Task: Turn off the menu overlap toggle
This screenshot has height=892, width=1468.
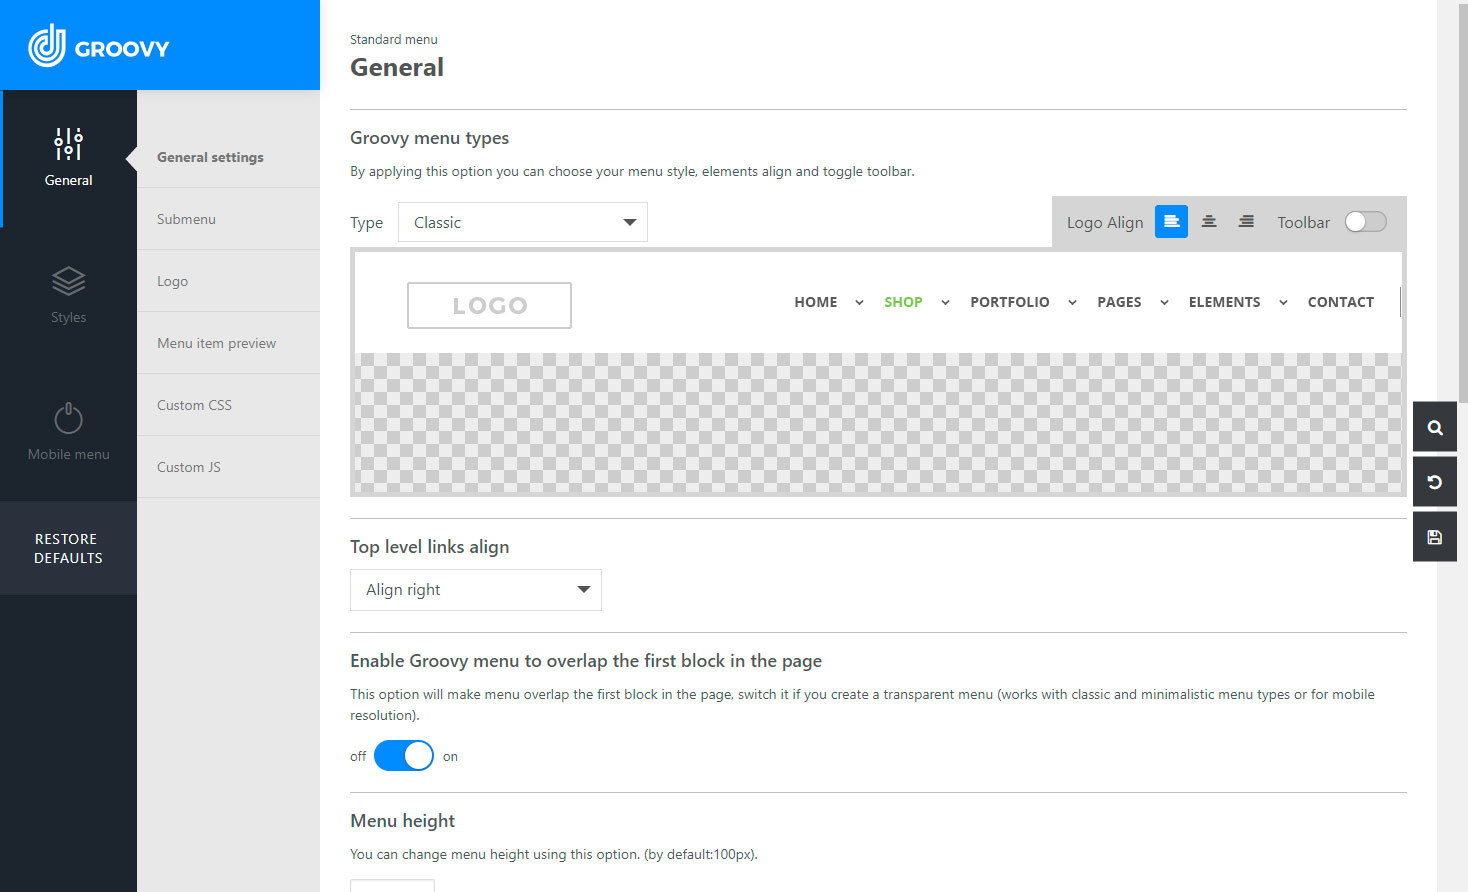Action: tap(404, 756)
